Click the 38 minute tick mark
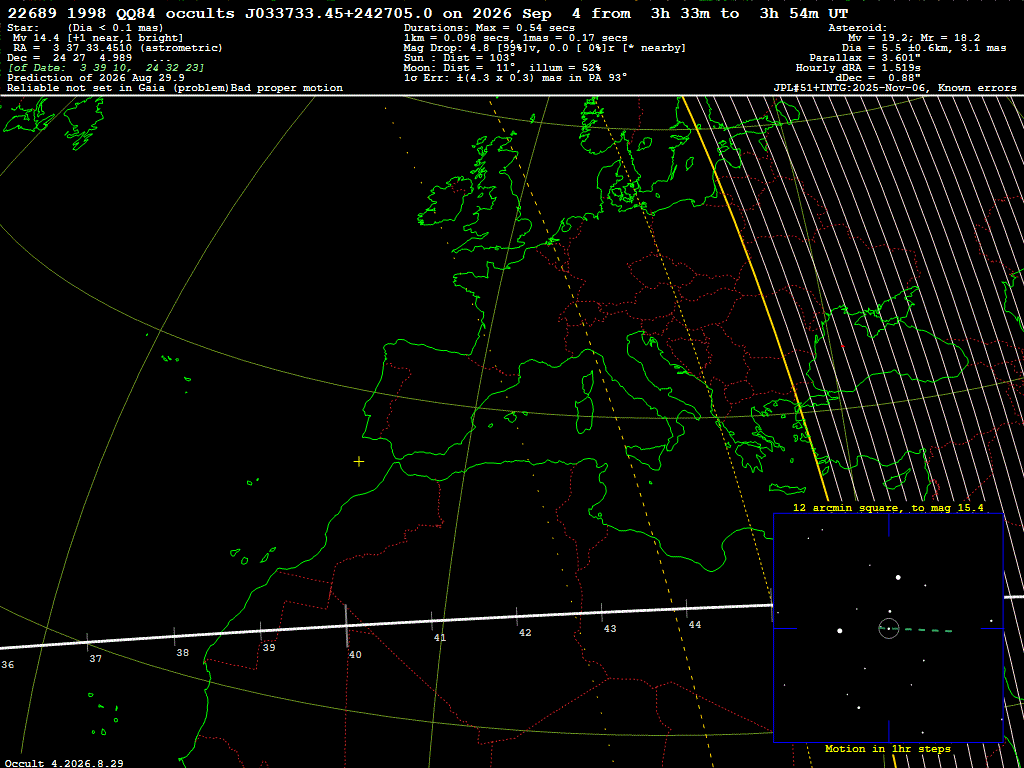The image size is (1024, 768). click(x=174, y=636)
